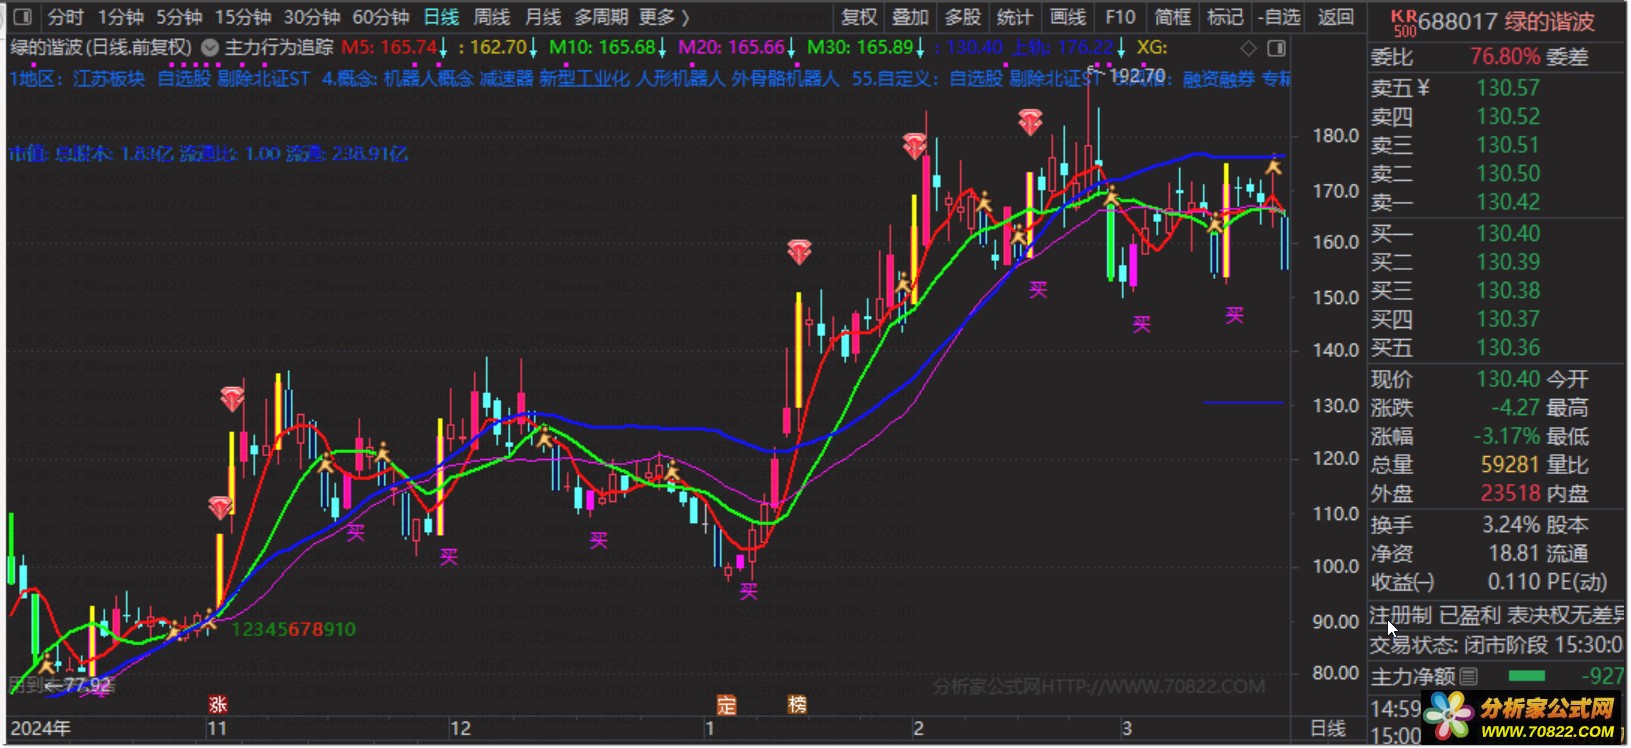
Task: Click the 新型工业化 concept link
Action: tap(584, 78)
